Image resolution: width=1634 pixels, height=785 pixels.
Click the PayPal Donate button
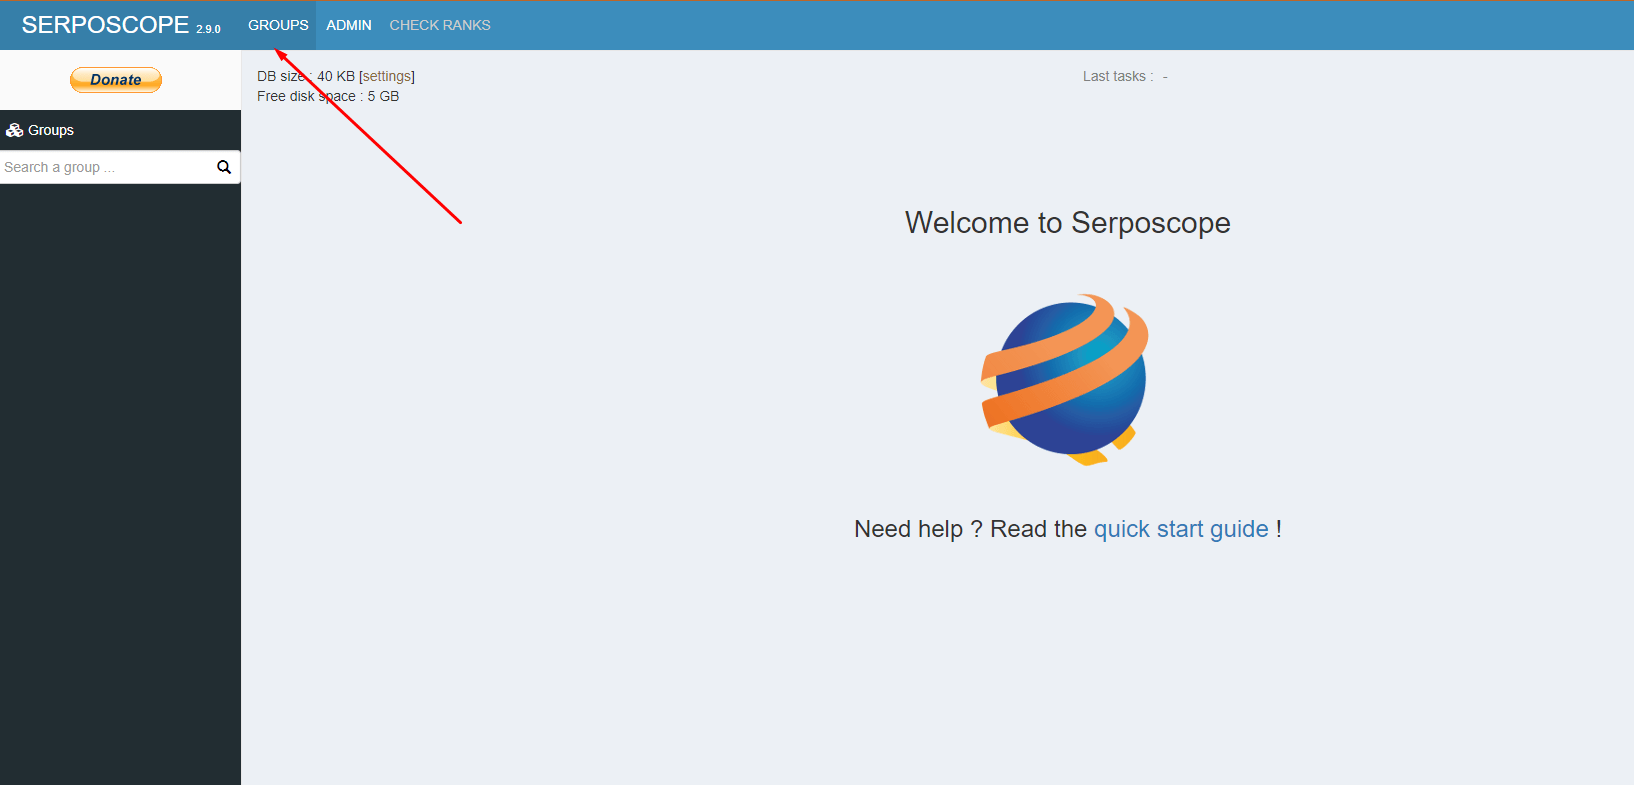tap(116, 80)
